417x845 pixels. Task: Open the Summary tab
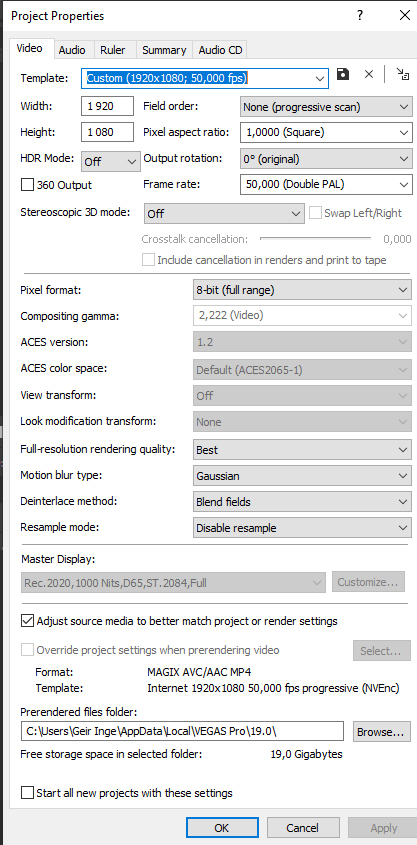164,50
